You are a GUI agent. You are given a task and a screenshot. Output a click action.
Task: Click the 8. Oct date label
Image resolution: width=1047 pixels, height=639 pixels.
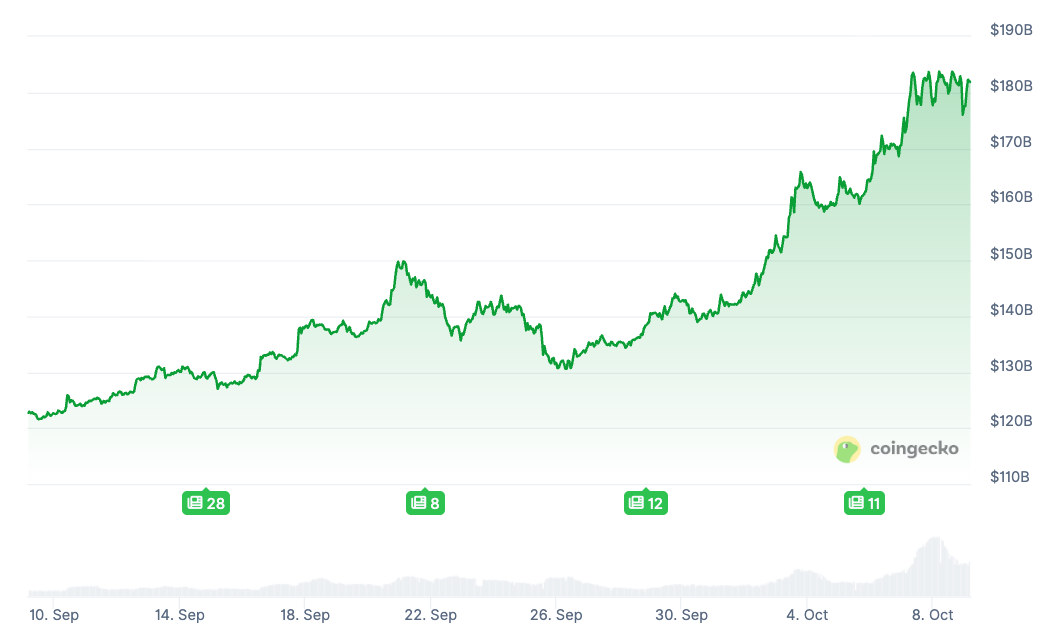[932, 615]
